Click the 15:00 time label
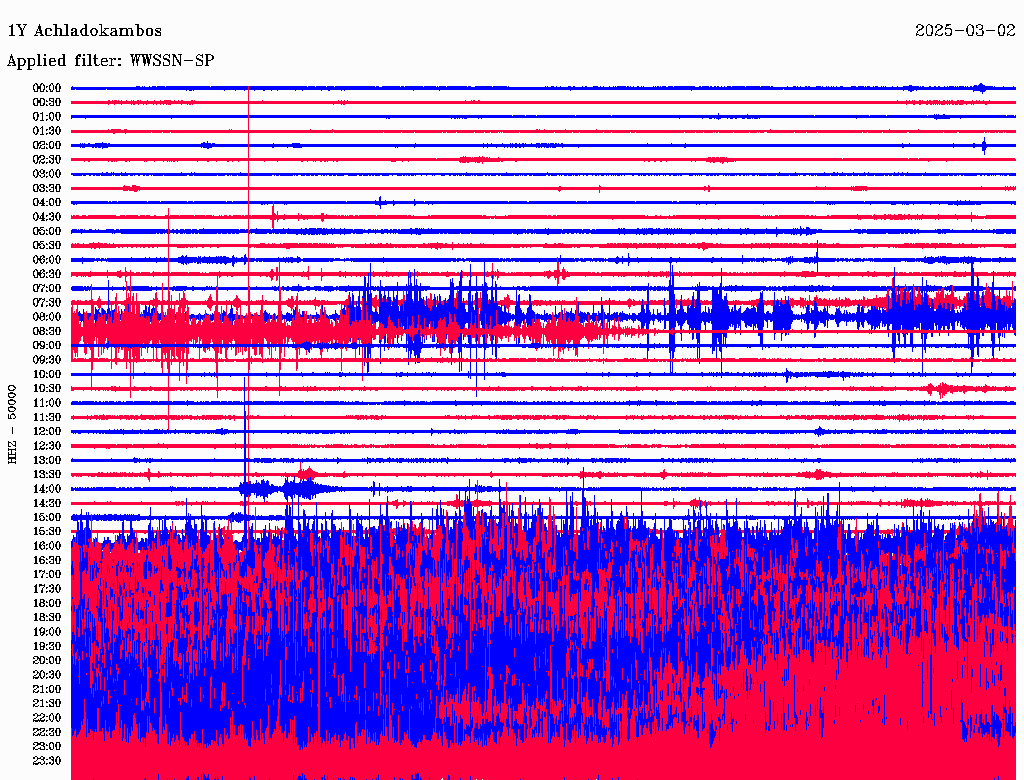The height and width of the screenshot is (780, 1024). (47, 517)
